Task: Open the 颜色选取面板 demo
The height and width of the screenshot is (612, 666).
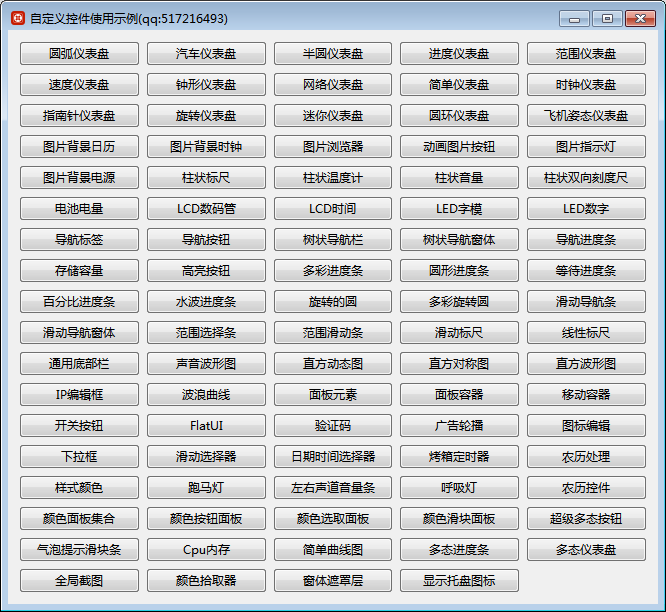Action: point(333,519)
